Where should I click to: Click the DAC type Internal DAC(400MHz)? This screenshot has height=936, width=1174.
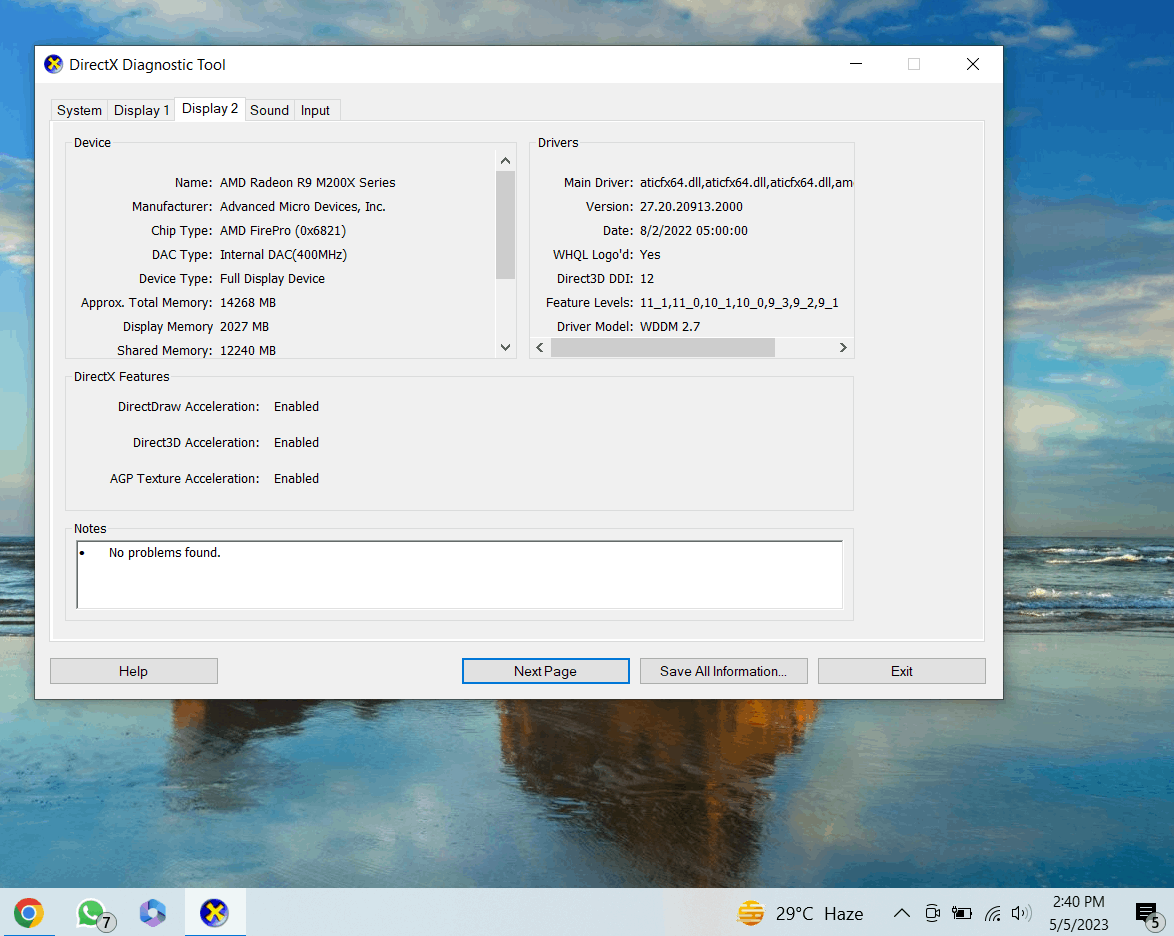point(283,255)
